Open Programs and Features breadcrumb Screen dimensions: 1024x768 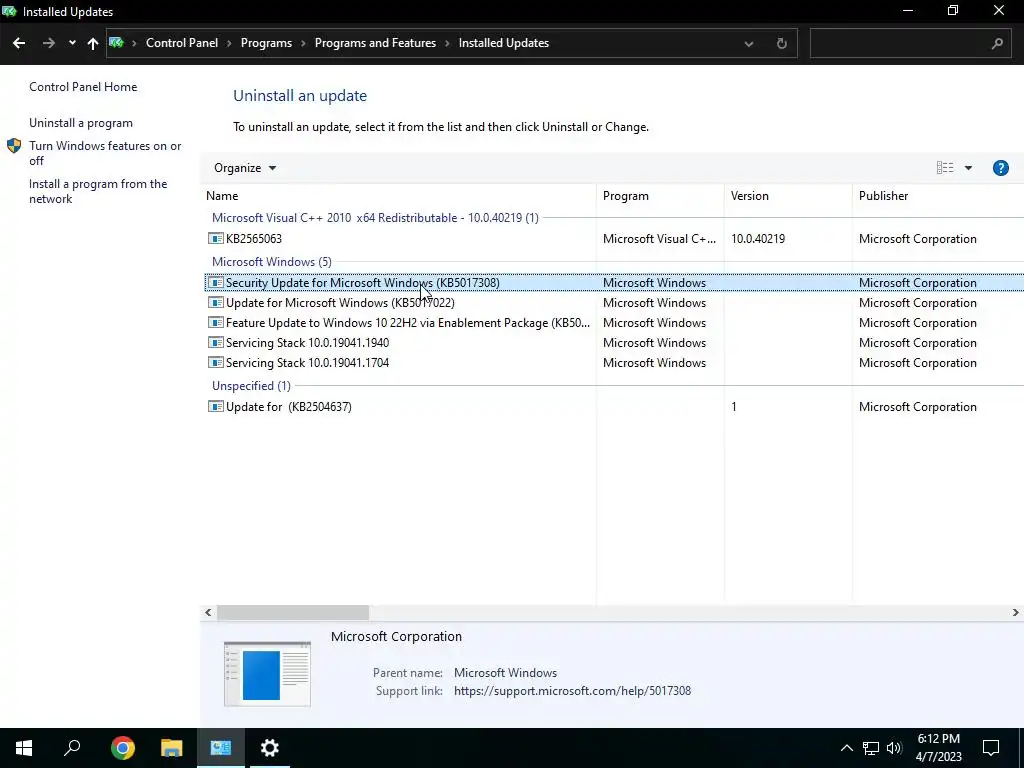point(375,43)
